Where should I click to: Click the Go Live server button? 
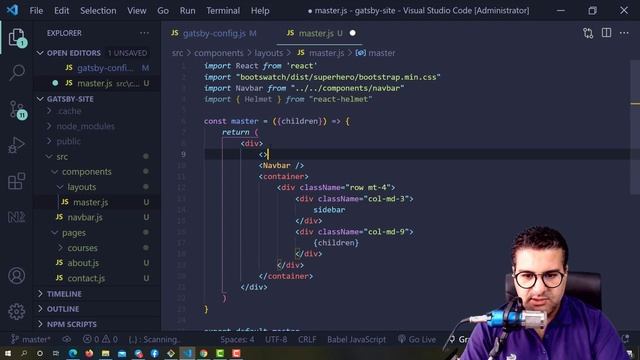point(417,339)
